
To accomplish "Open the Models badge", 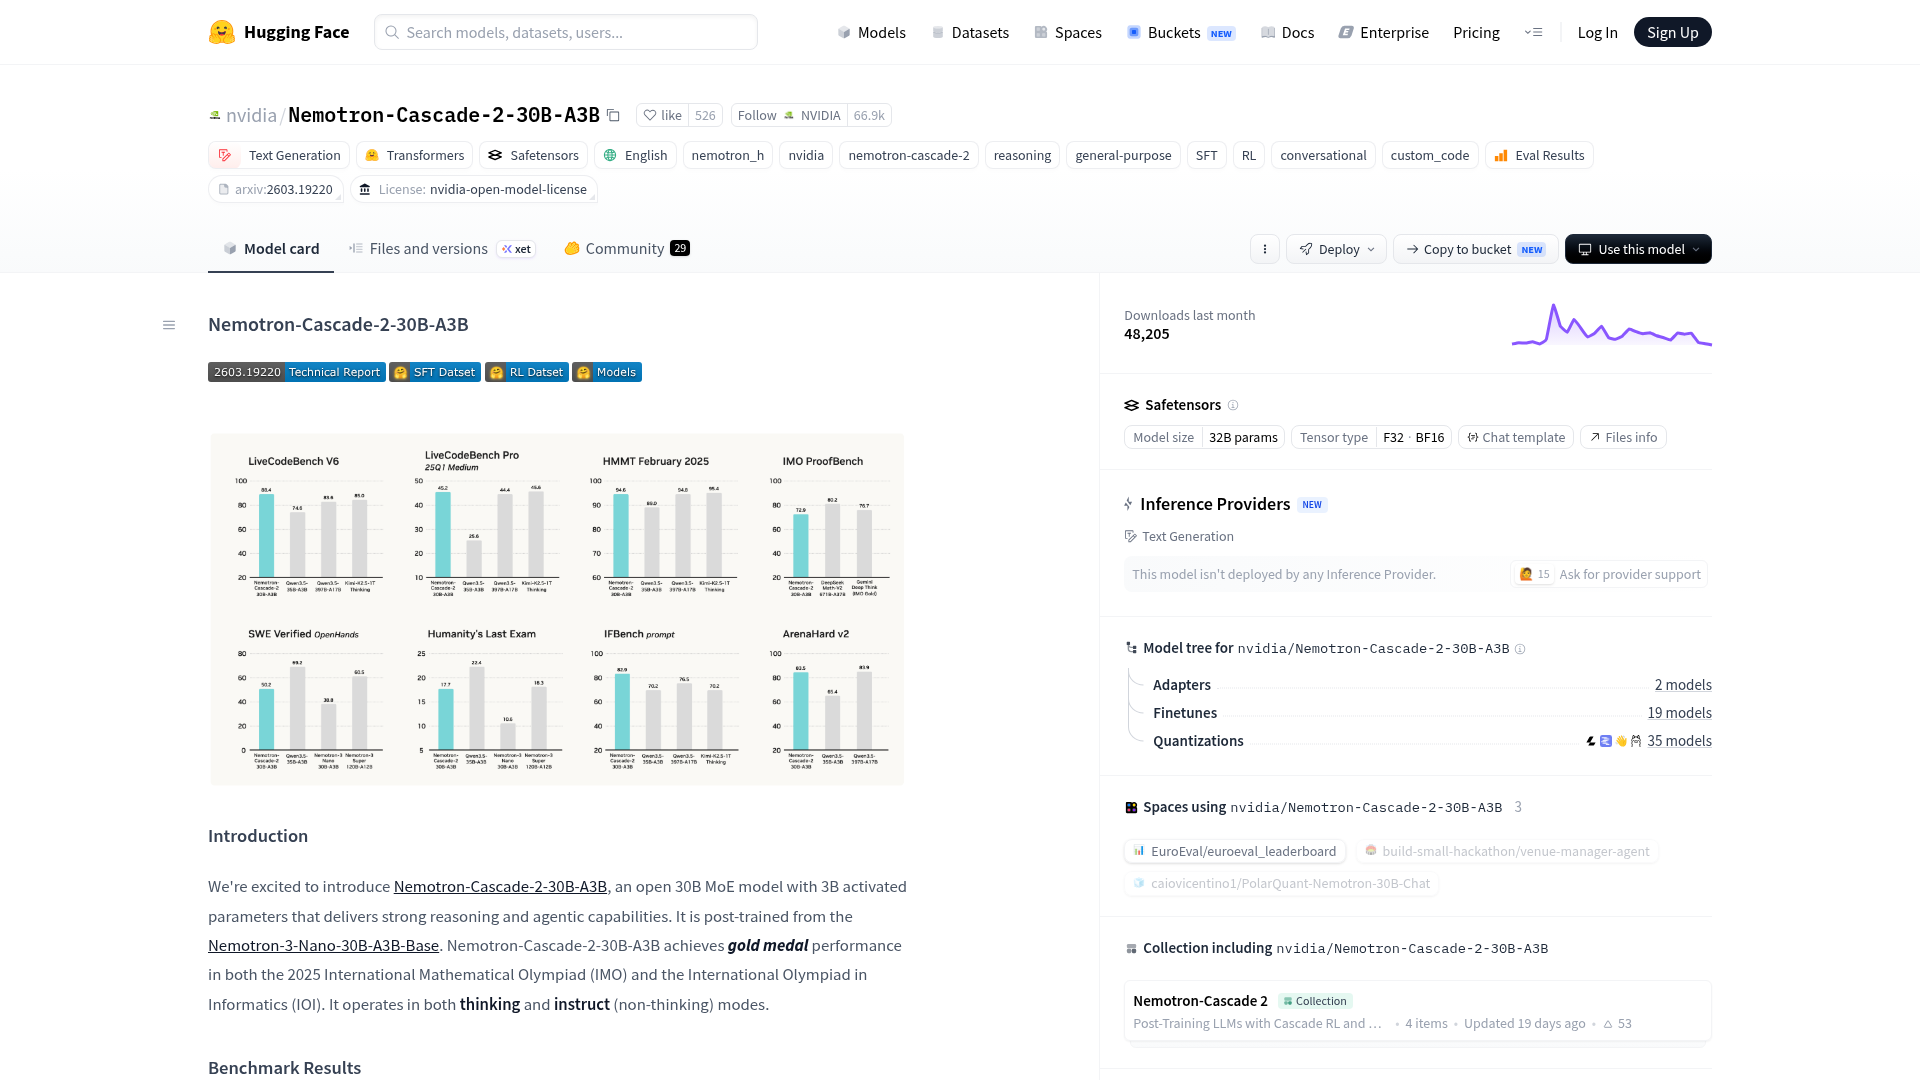I will (607, 372).
